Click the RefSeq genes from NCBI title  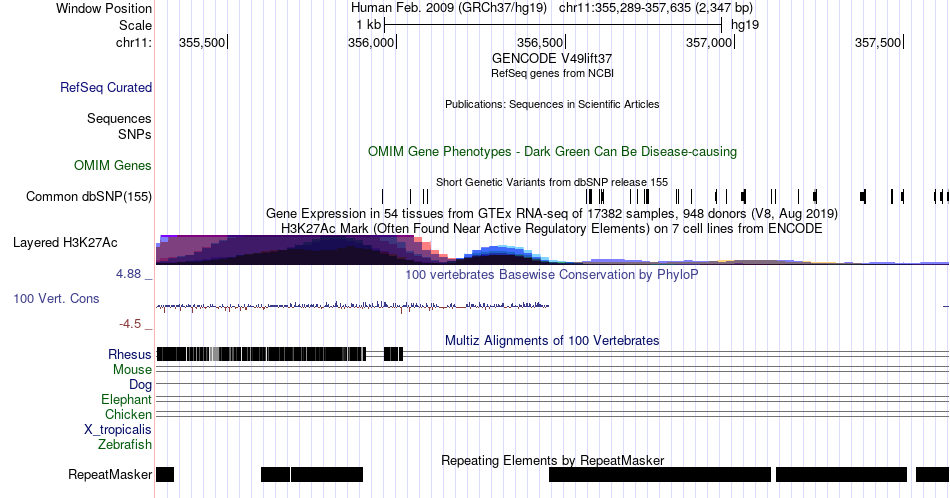[x=552, y=73]
